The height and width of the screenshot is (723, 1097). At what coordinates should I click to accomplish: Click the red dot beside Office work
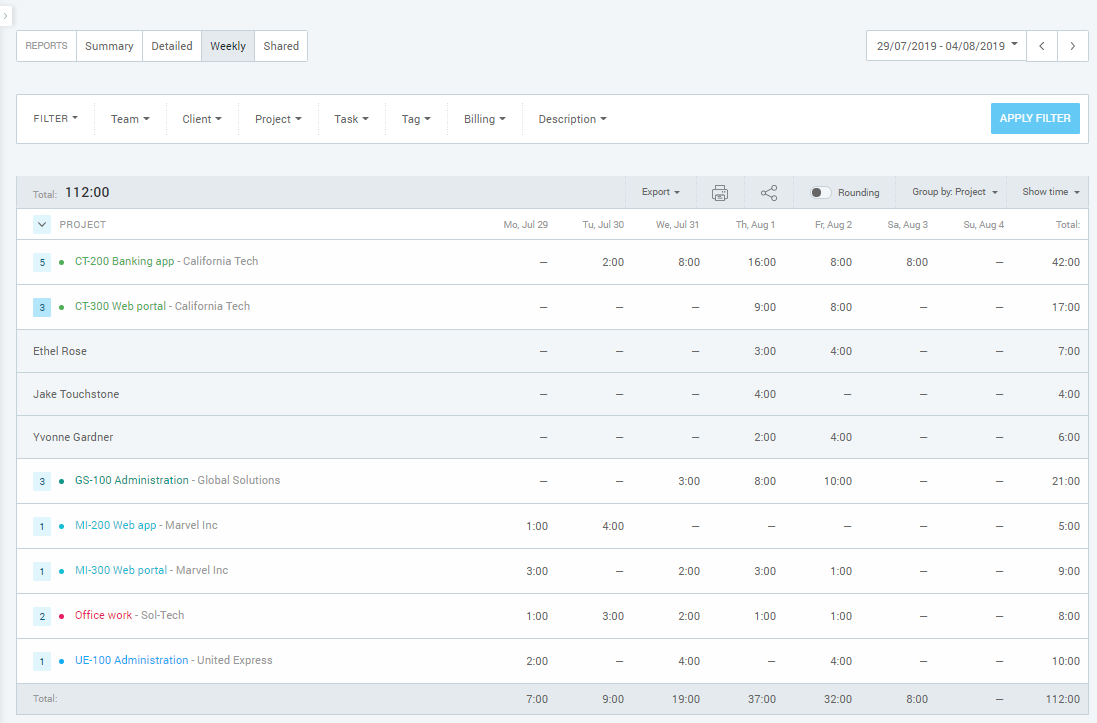62,616
